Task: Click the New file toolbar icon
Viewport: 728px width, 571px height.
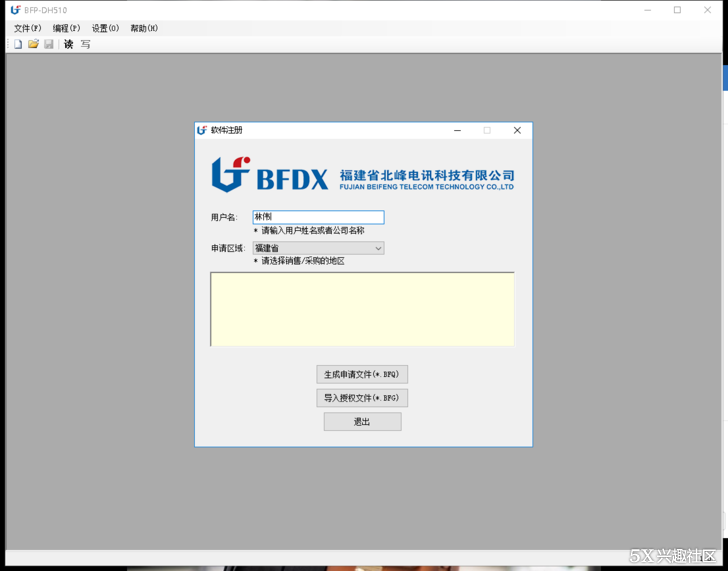Action: (x=18, y=44)
